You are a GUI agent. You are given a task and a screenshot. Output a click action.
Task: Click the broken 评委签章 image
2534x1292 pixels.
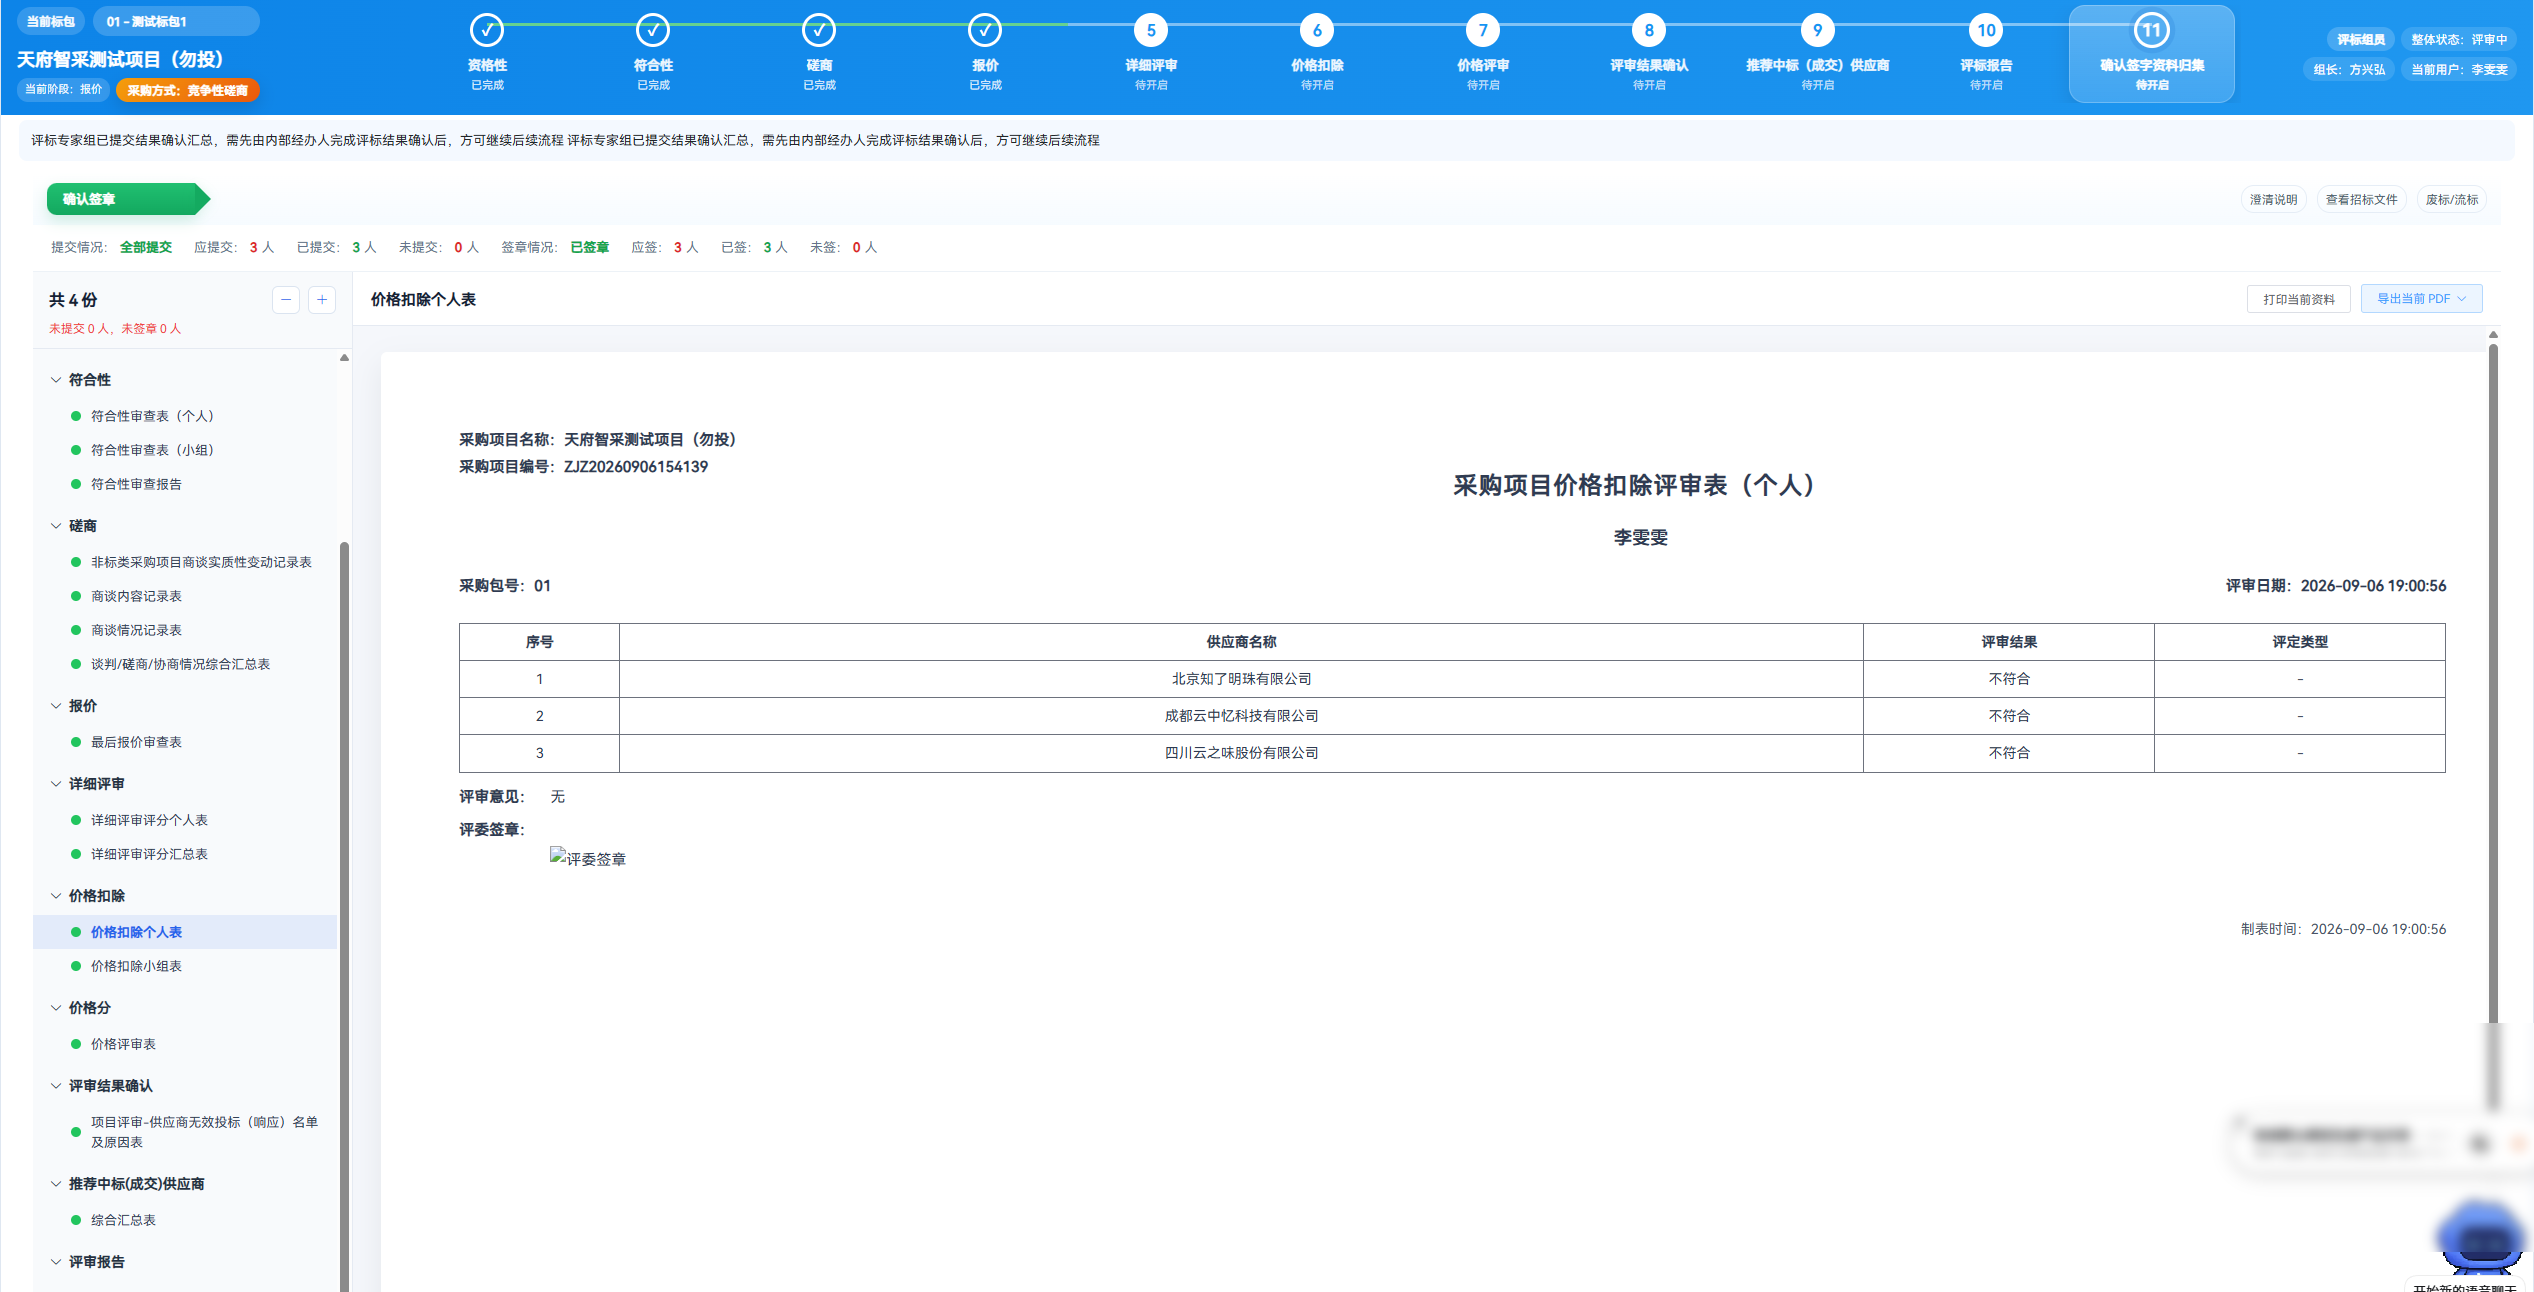click(588, 859)
